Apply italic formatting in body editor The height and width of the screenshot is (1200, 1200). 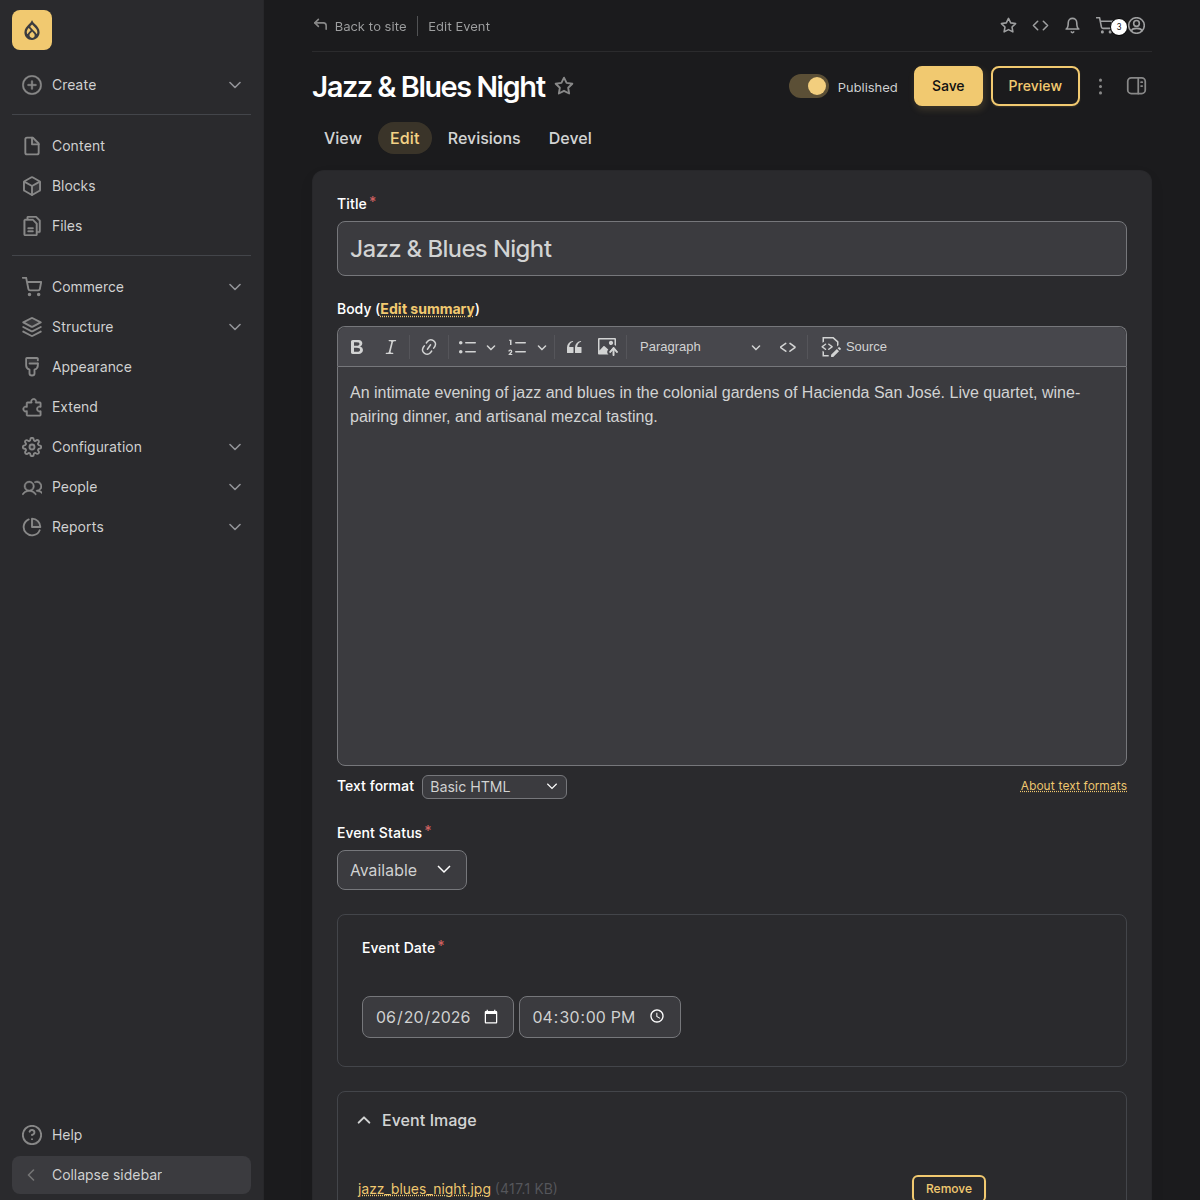[x=390, y=347]
